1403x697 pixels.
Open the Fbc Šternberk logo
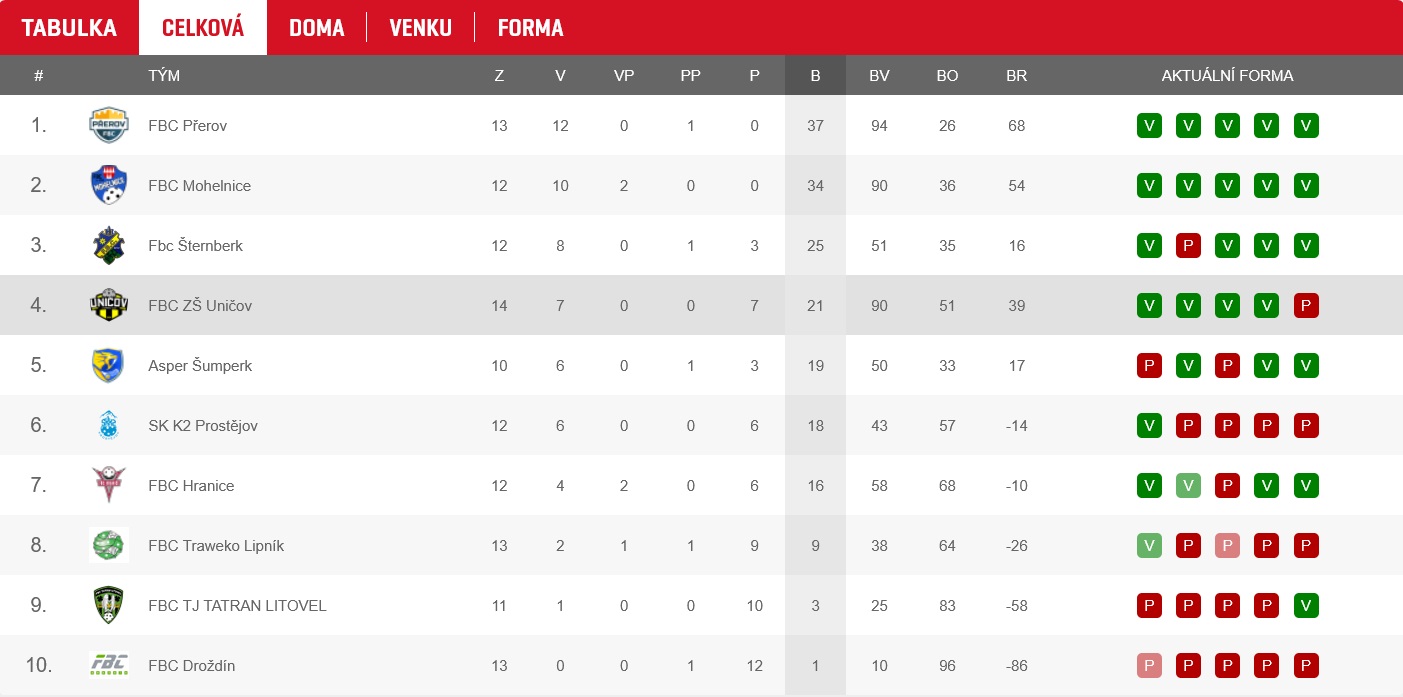pos(109,246)
